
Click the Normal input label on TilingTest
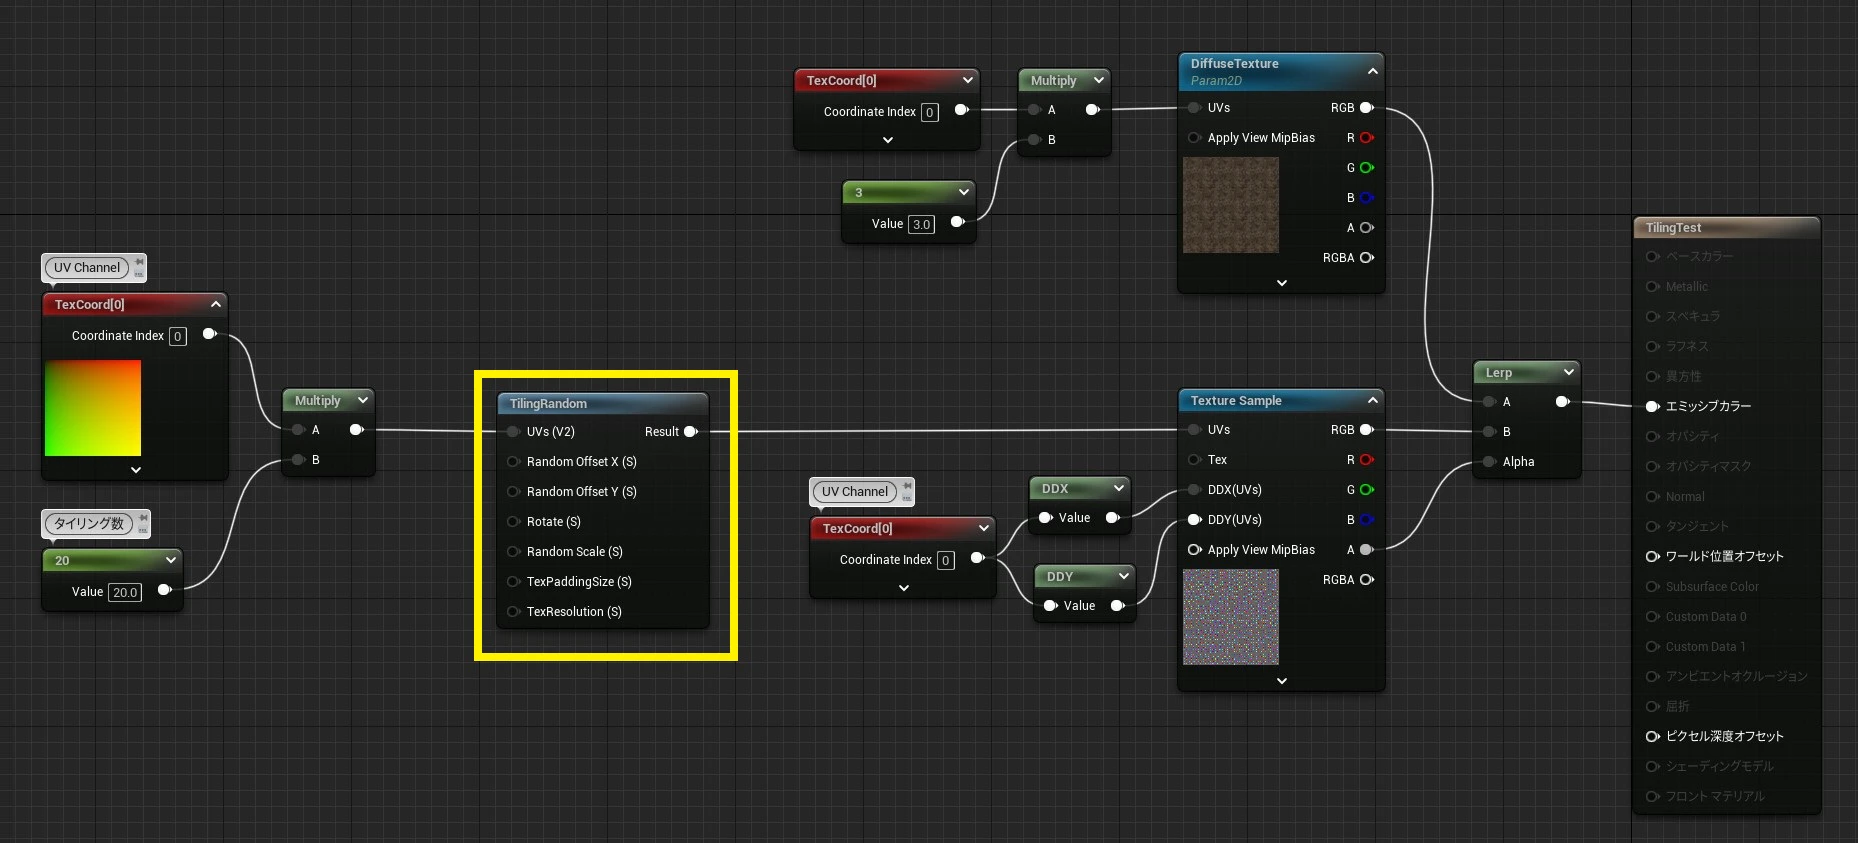[1685, 496]
